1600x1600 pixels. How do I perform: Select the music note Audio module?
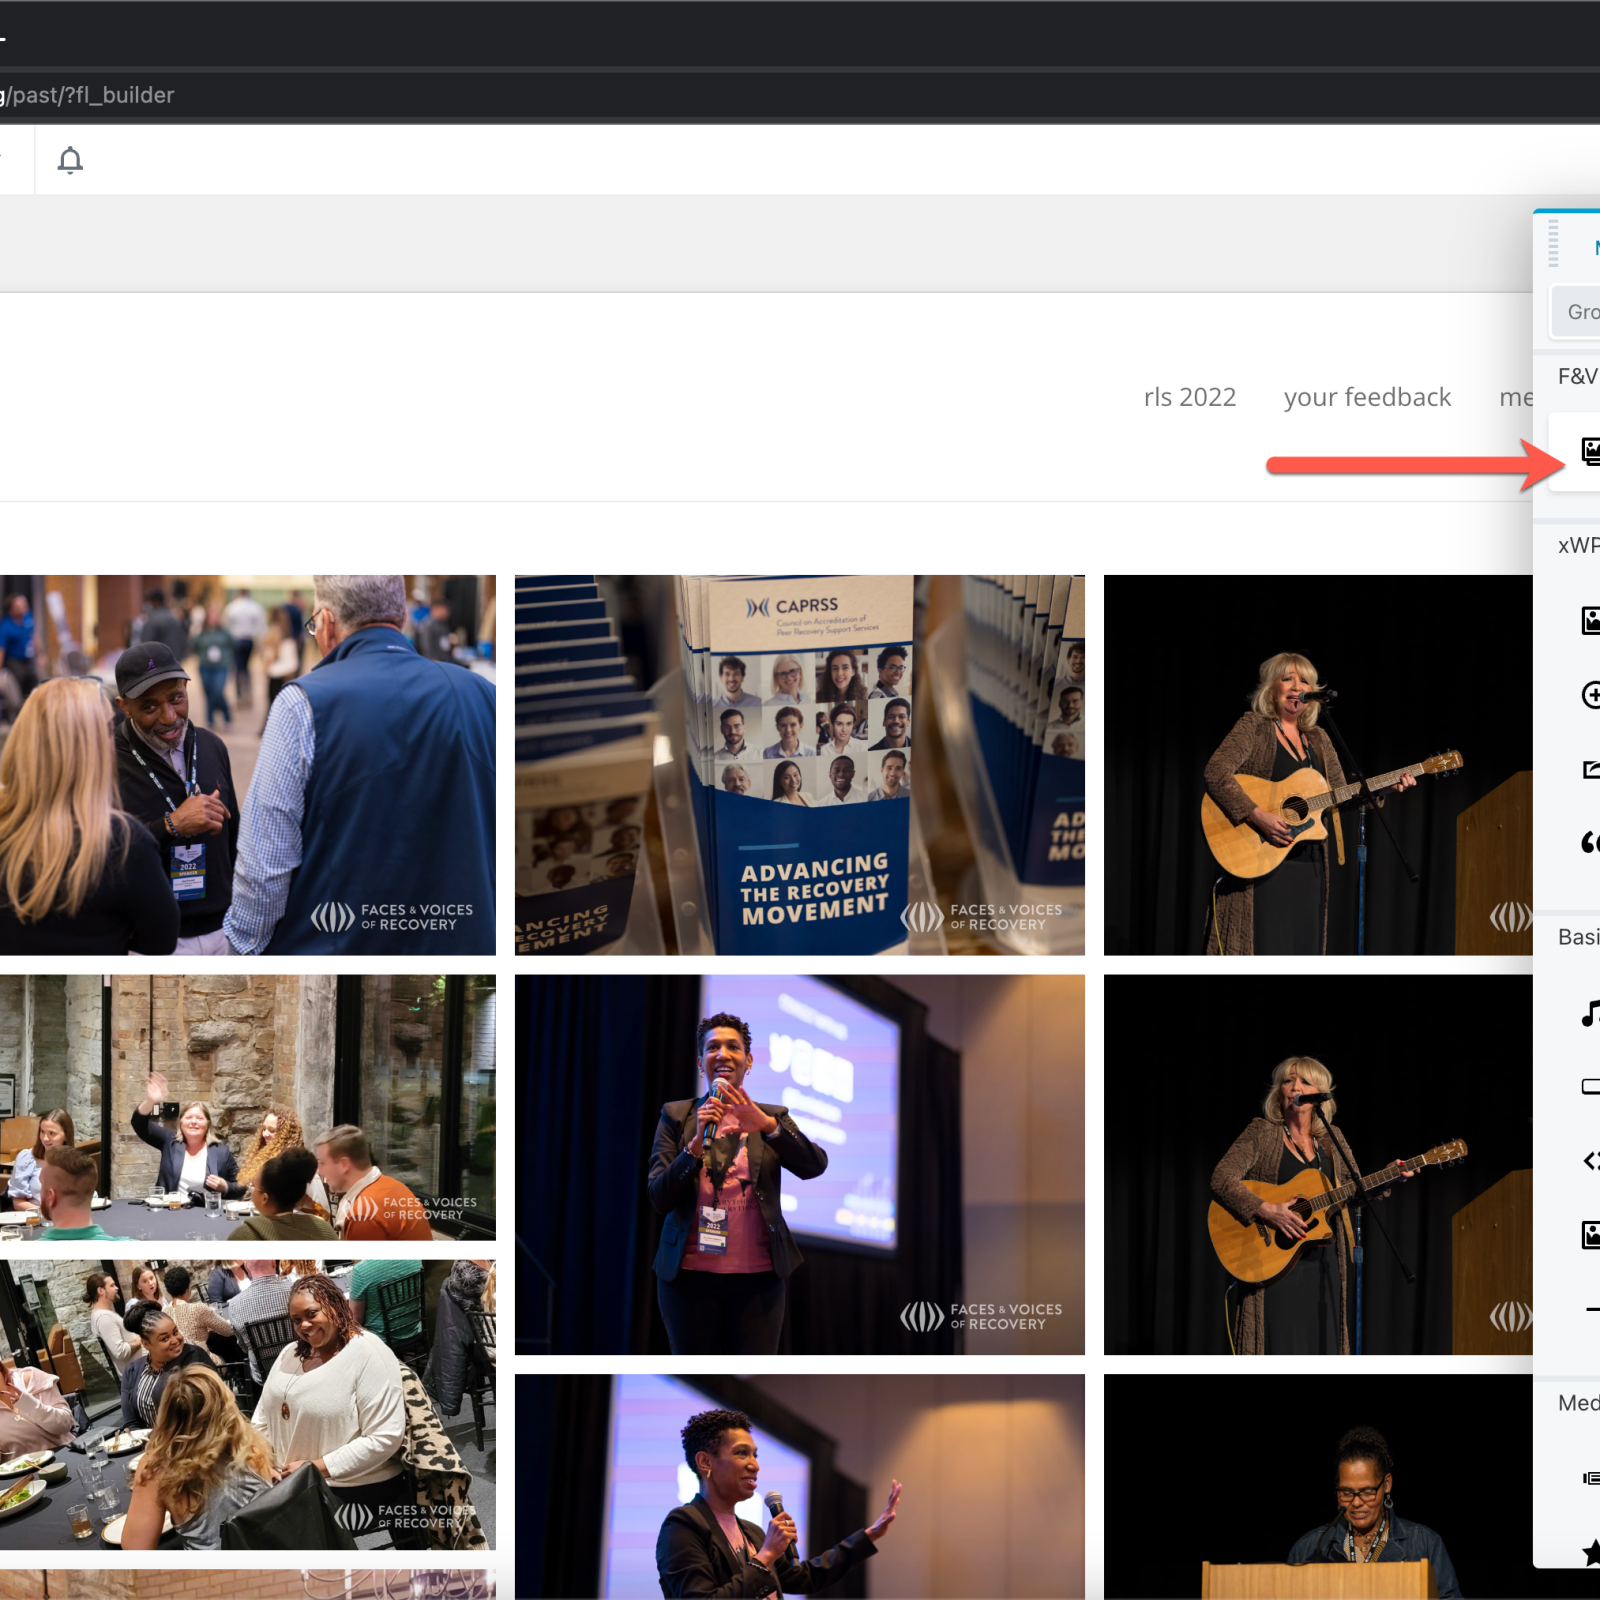pos(1589,1013)
